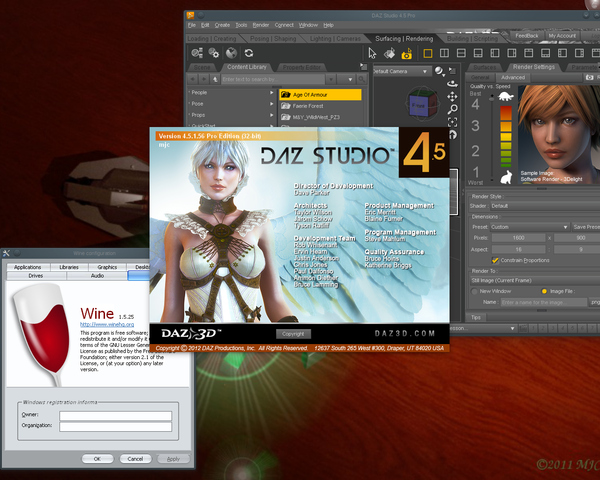Open the Connect menu
The width and height of the screenshot is (600, 480).
284,25
